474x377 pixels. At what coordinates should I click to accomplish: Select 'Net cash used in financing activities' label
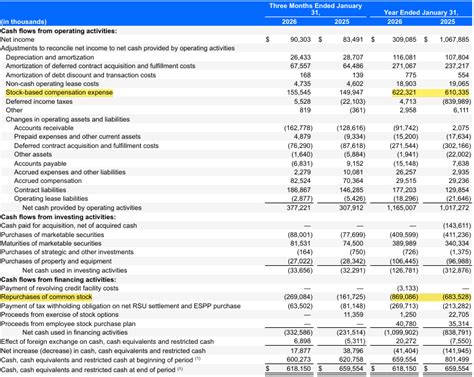pyautogui.click(x=75, y=332)
